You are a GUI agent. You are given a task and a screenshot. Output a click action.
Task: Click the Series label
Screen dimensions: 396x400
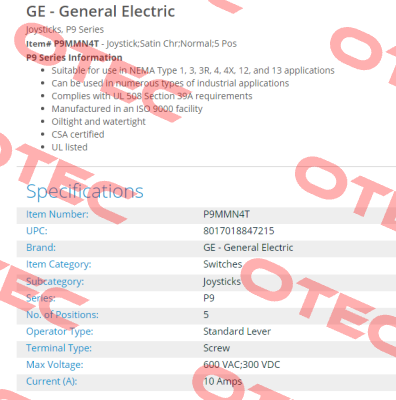[x=41, y=298]
